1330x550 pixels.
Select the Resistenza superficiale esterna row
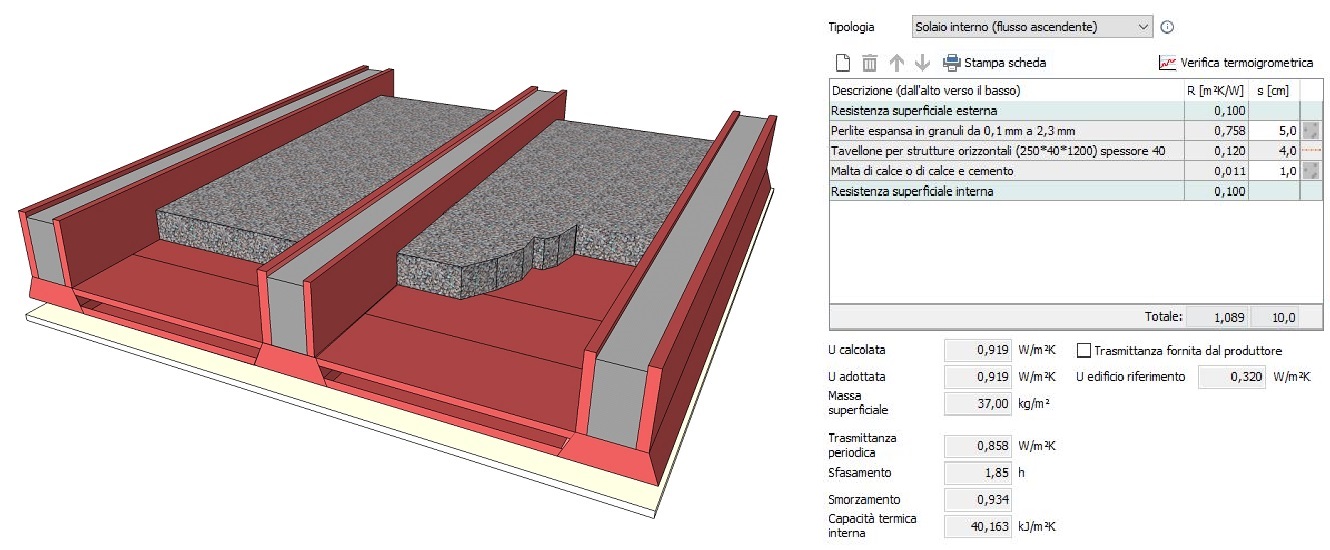[1076, 111]
